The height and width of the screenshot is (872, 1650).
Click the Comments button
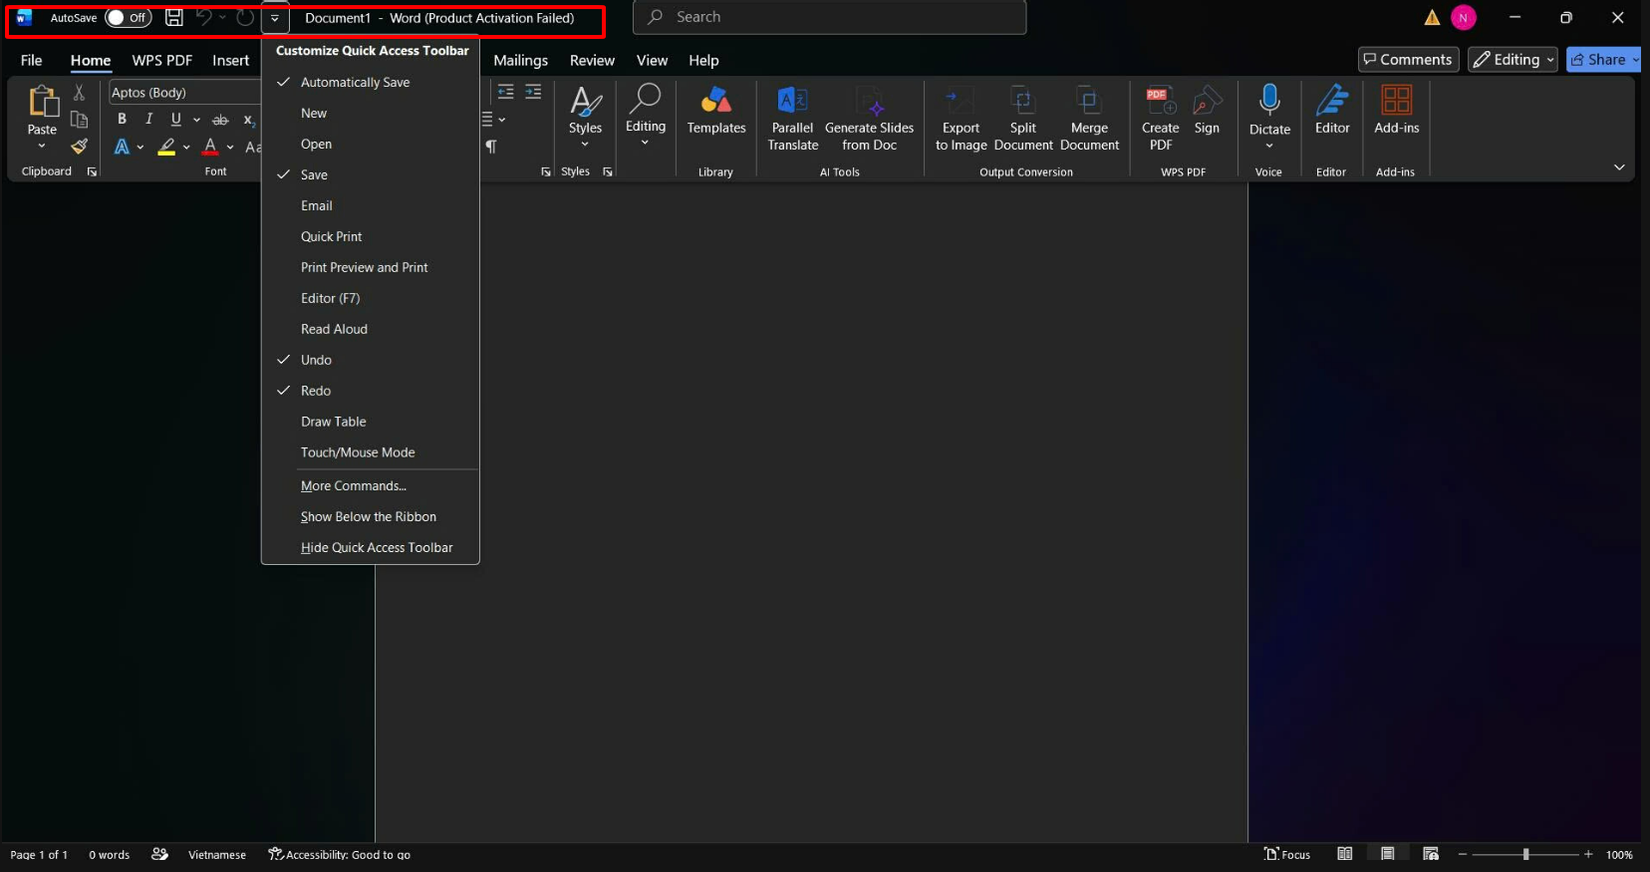(x=1408, y=60)
